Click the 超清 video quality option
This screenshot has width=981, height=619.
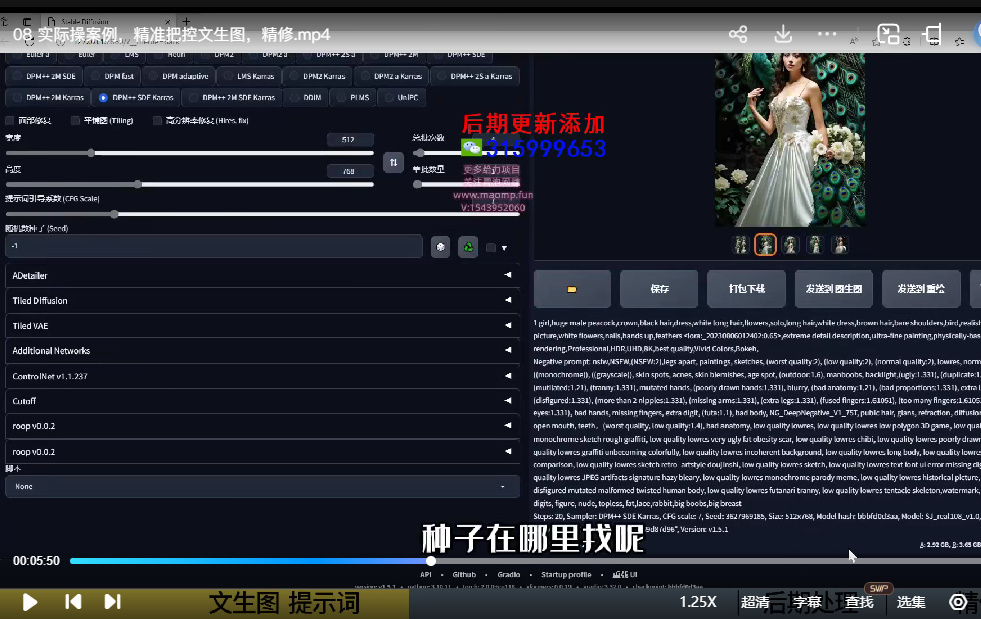click(755, 602)
